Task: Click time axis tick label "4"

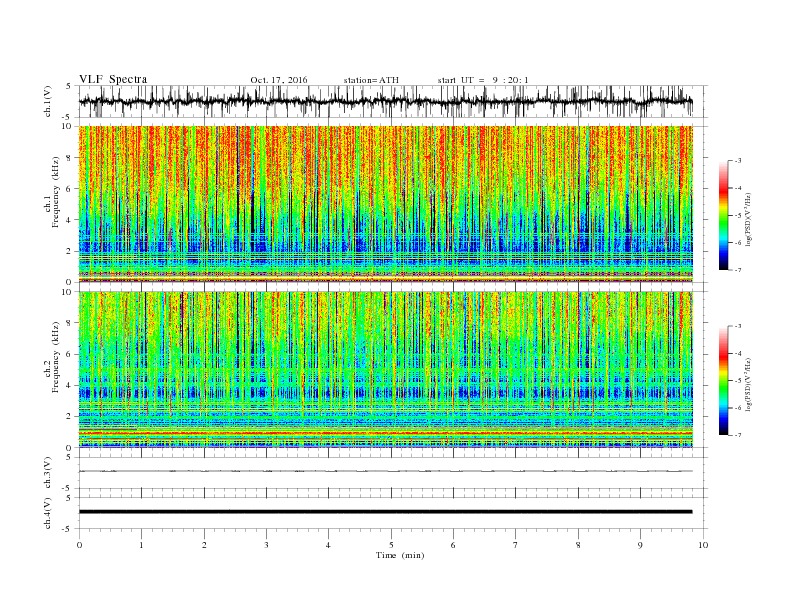Action: (x=328, y=545)
